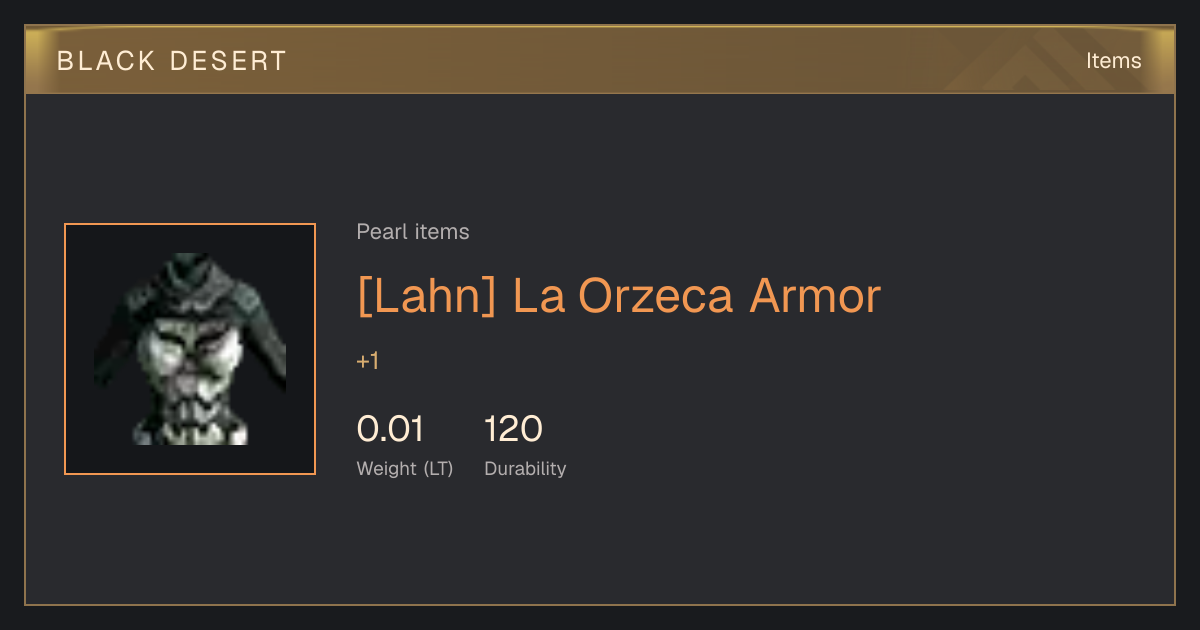Click the word Pearl in category text
The height and width of the screenshot is (630, 1200).
click(377, 232)
